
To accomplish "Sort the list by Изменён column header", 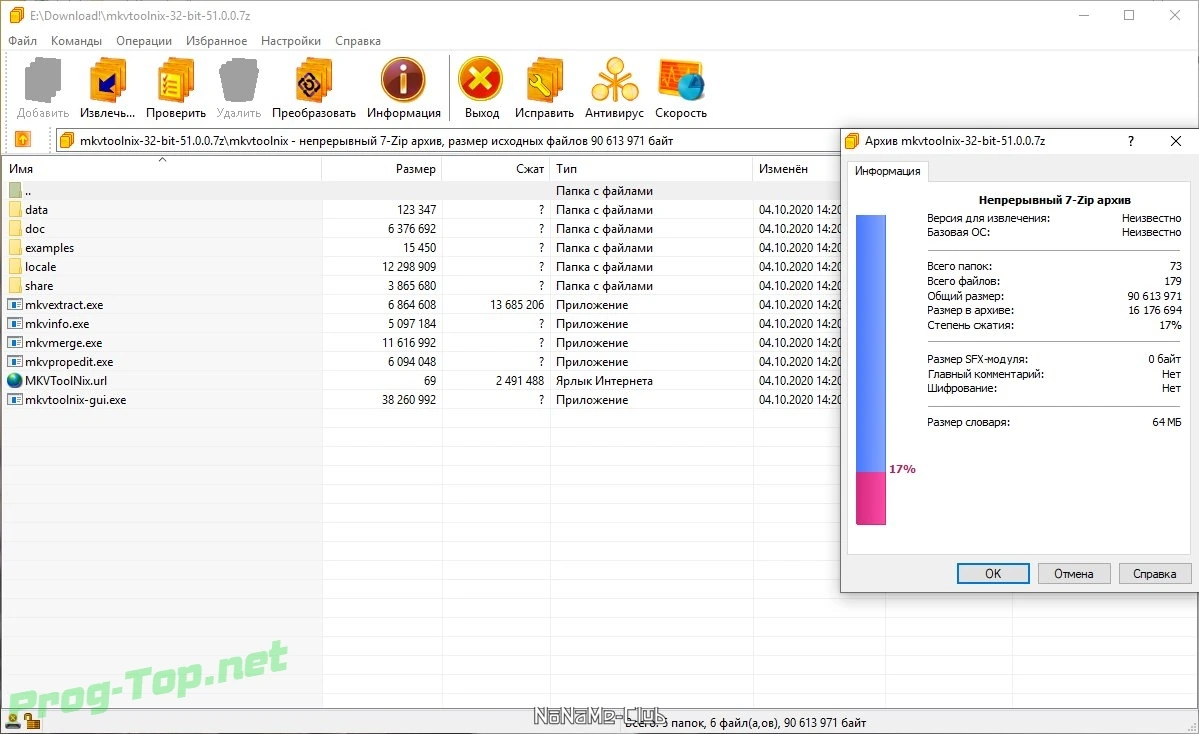I will 796,168.
